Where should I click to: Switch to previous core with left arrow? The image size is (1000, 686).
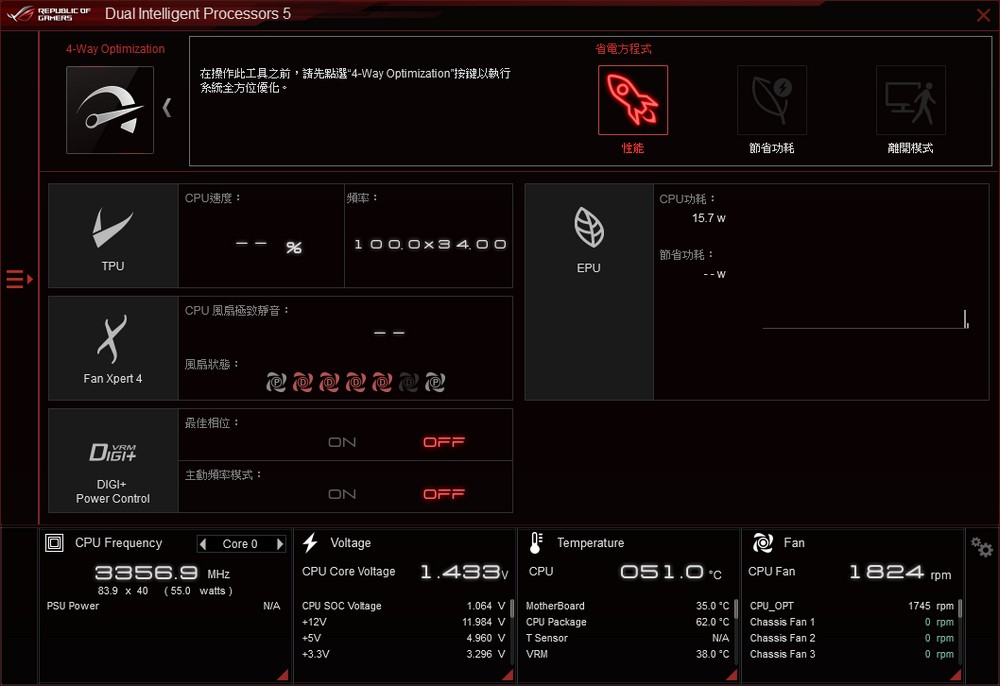click(203, 544)
